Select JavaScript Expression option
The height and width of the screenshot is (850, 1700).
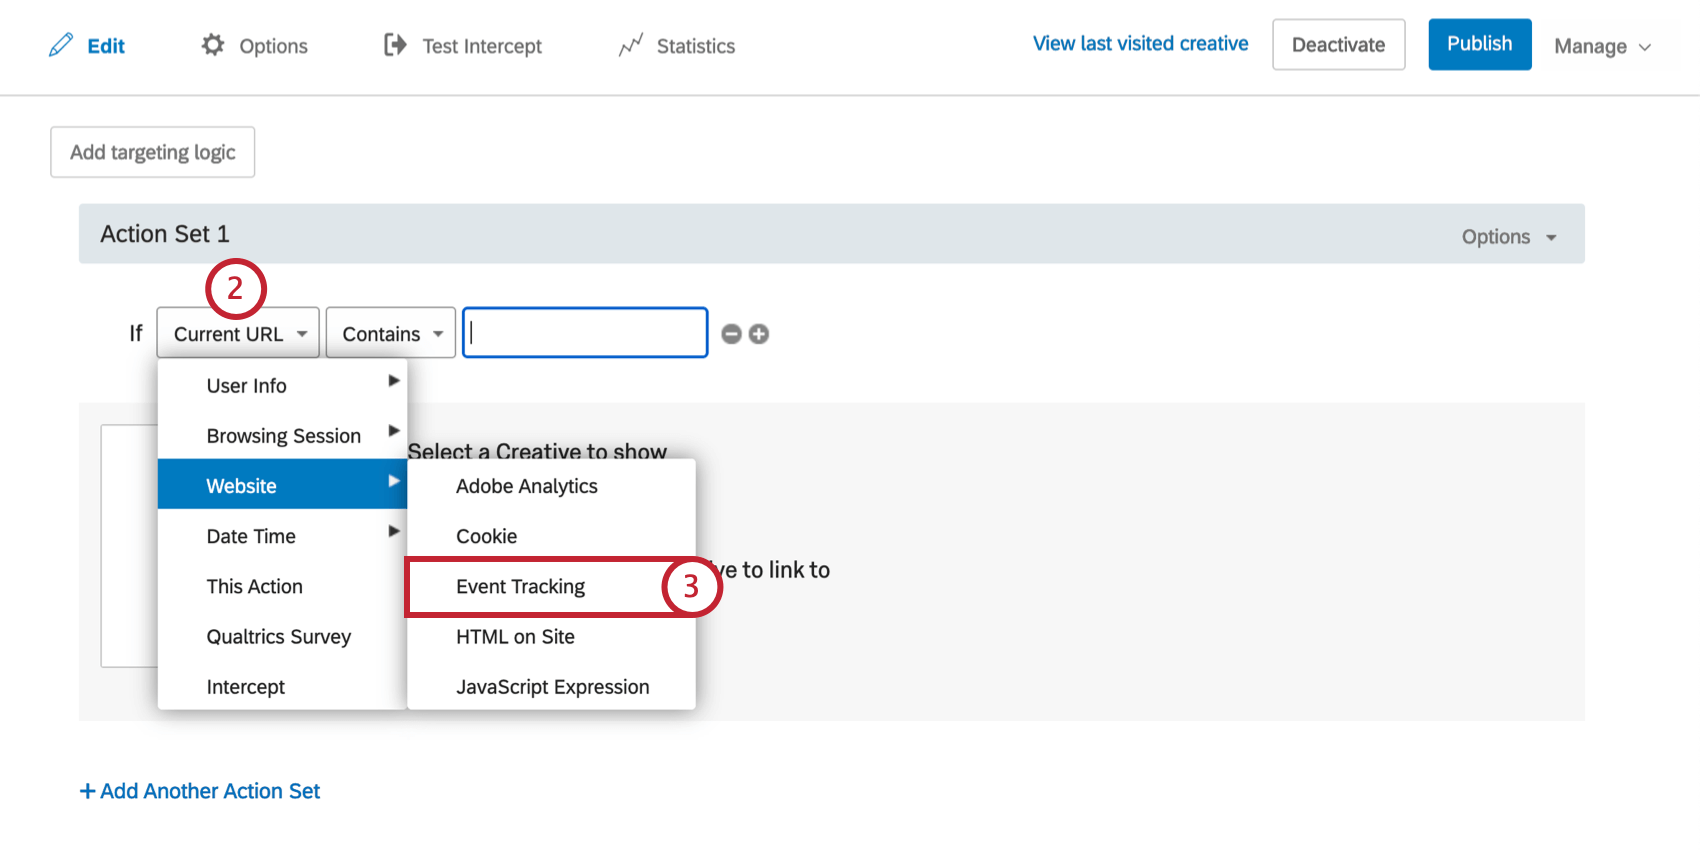coord(552,687)
